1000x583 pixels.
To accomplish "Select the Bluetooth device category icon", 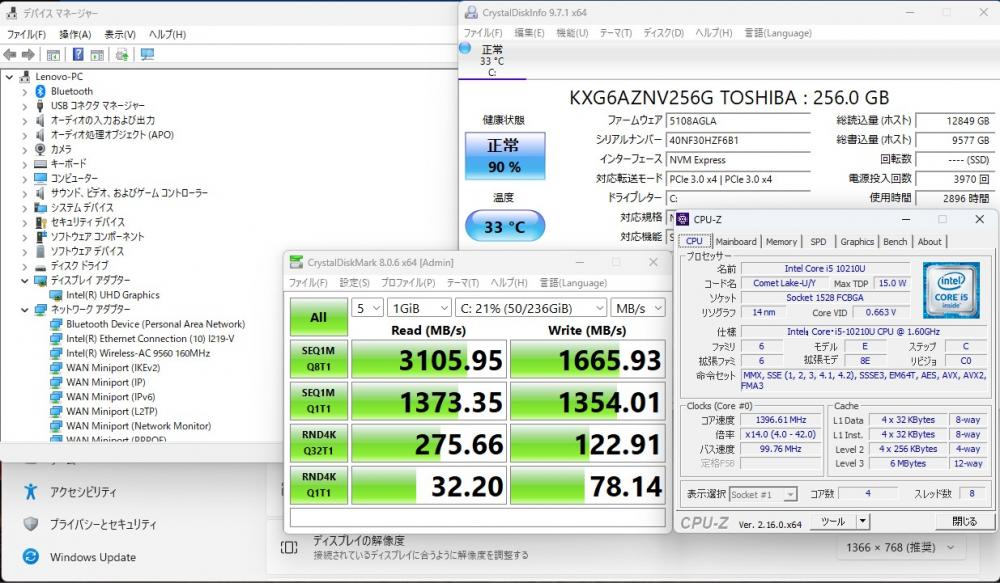I will (40, 91).
